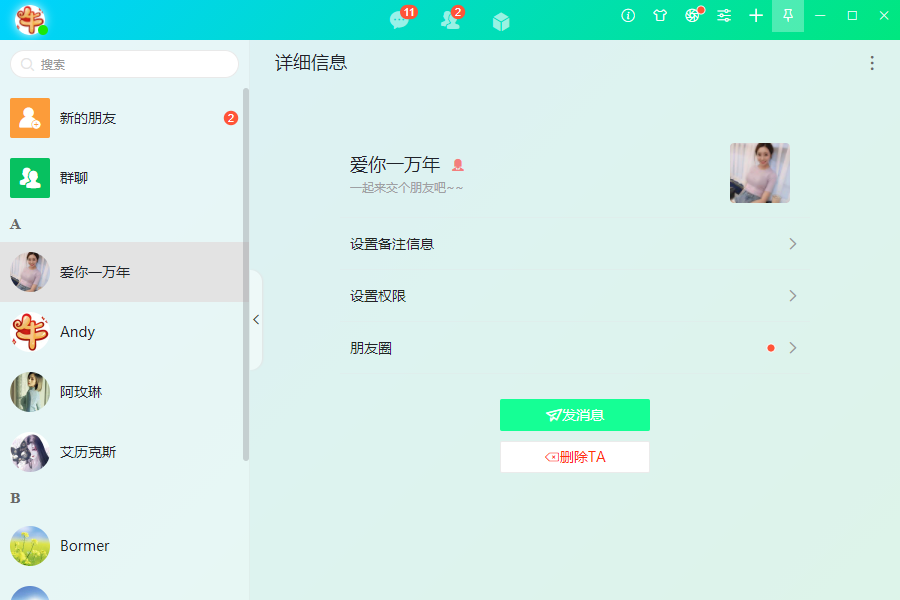The height and width of the screenshot is (600, 900).
Task: Switch to the contacts tab with 2 notifications
Action: pyautogui.click(x=452, y=19)
